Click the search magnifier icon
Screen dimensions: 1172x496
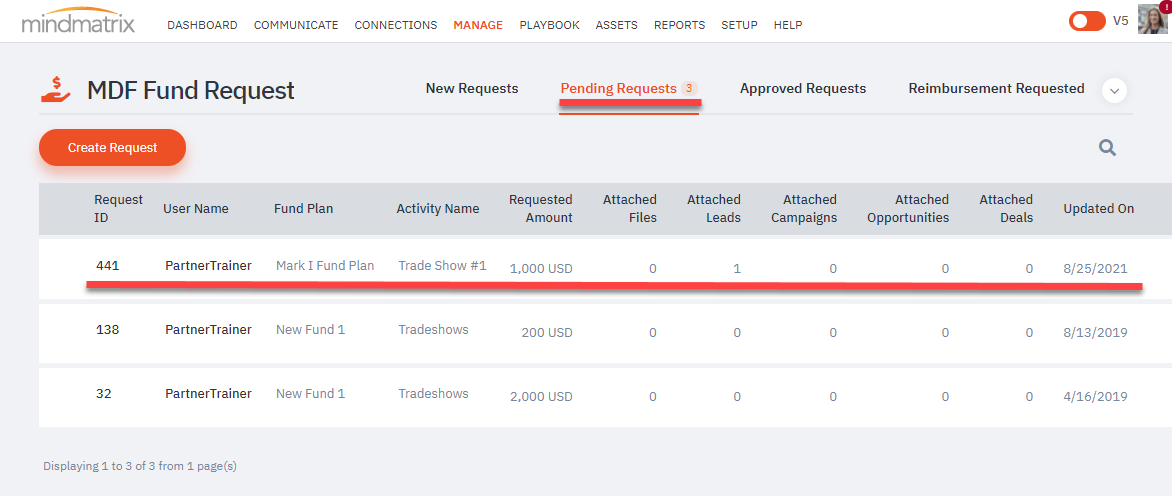click(1107, 148)
